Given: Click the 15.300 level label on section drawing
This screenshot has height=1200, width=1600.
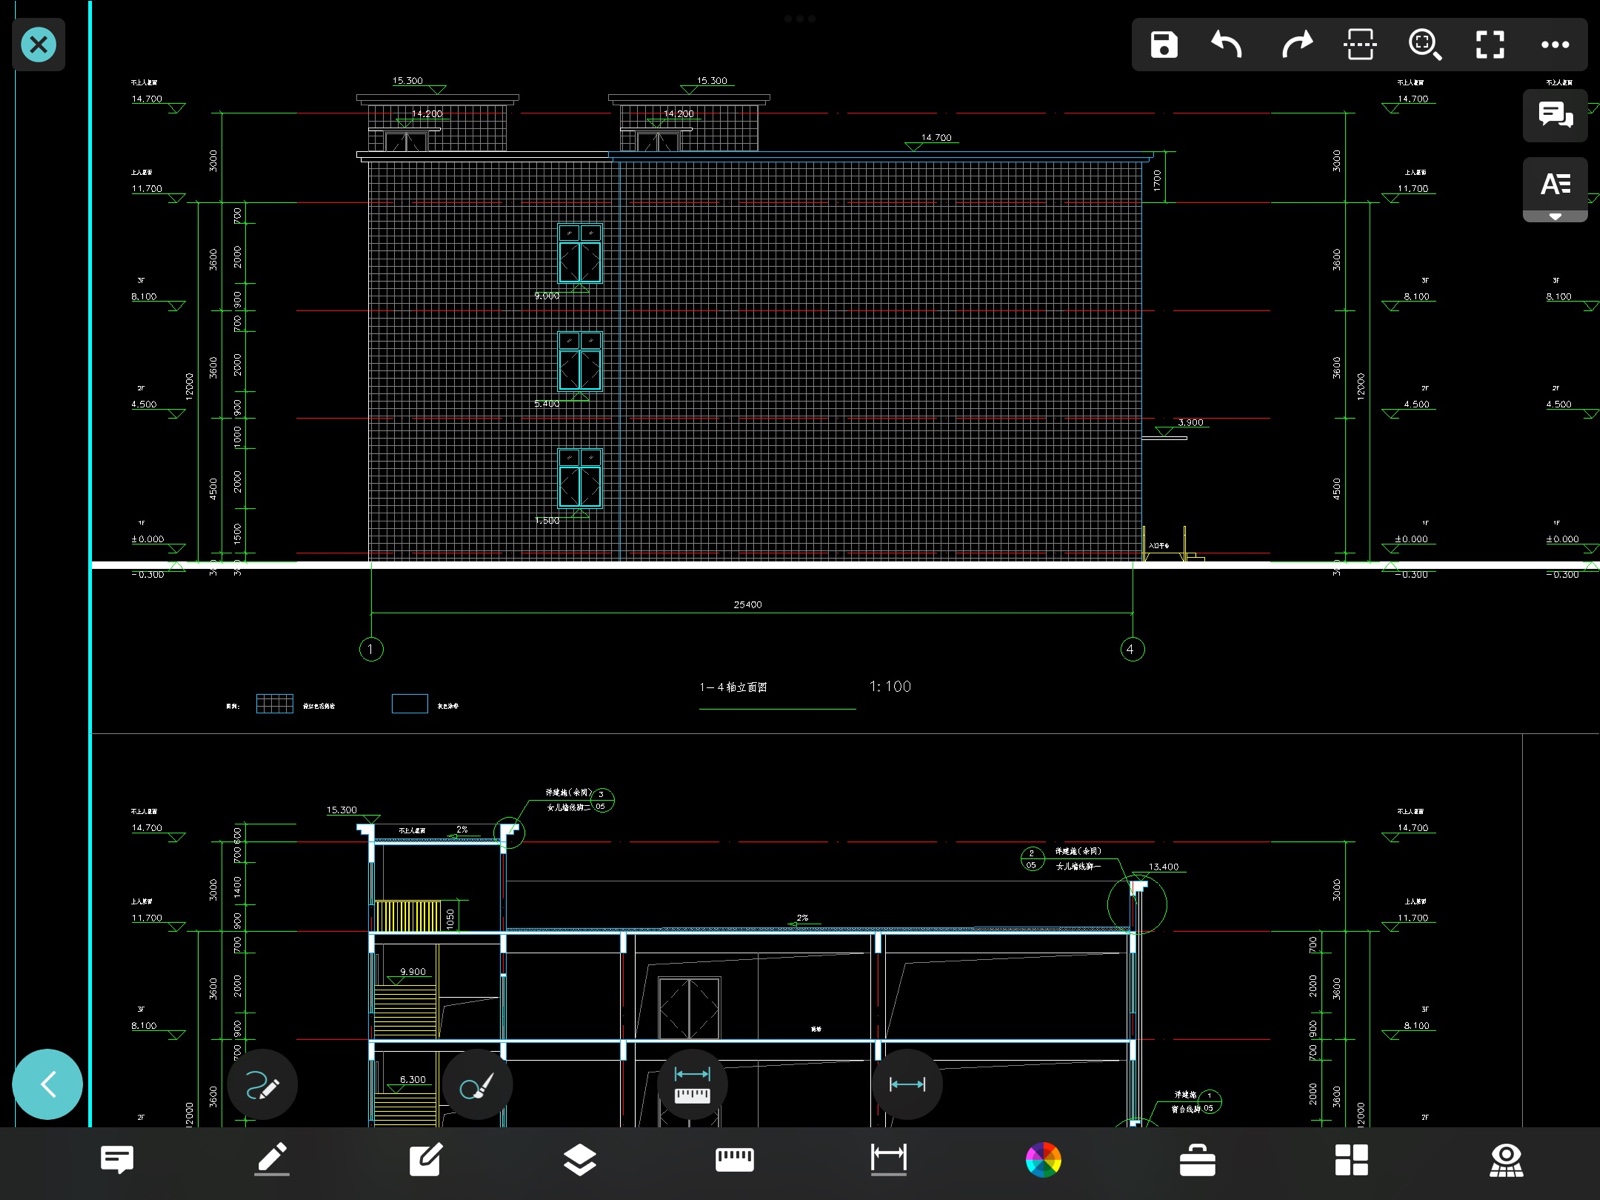Looking at the screenshot, I should click(x=342, y=810).
